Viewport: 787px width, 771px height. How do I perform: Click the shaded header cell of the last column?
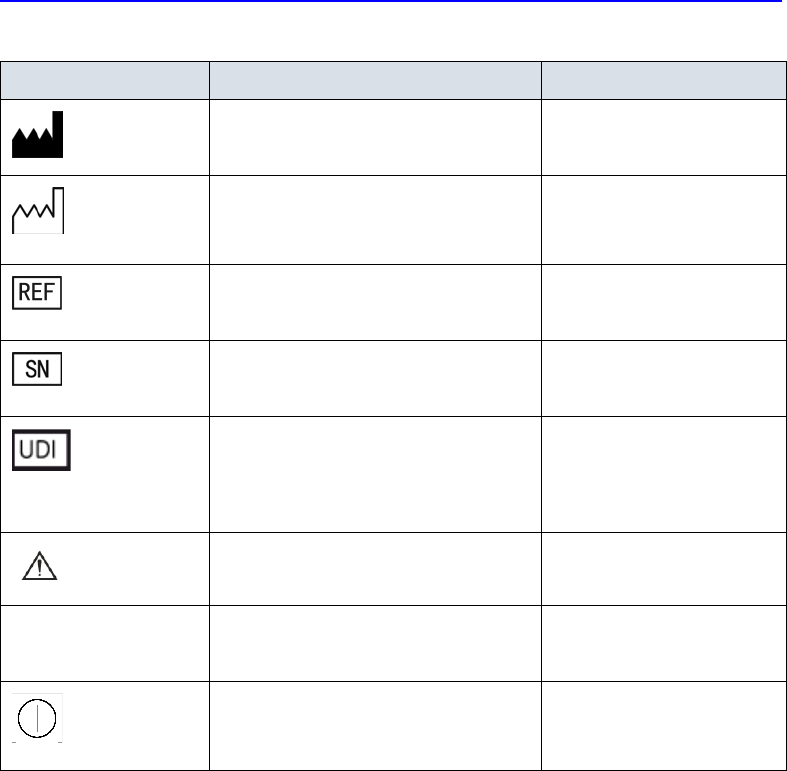point(663,80)
